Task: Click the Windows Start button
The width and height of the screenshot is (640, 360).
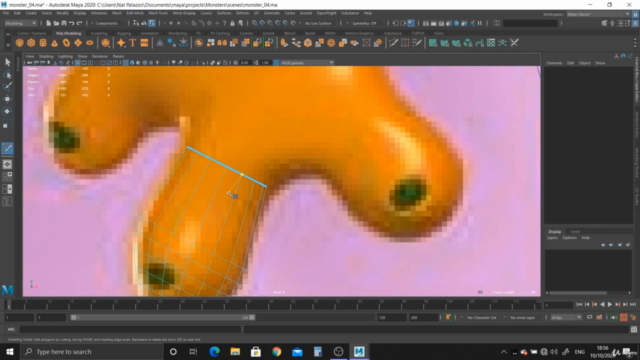Action: coord(10,351)
